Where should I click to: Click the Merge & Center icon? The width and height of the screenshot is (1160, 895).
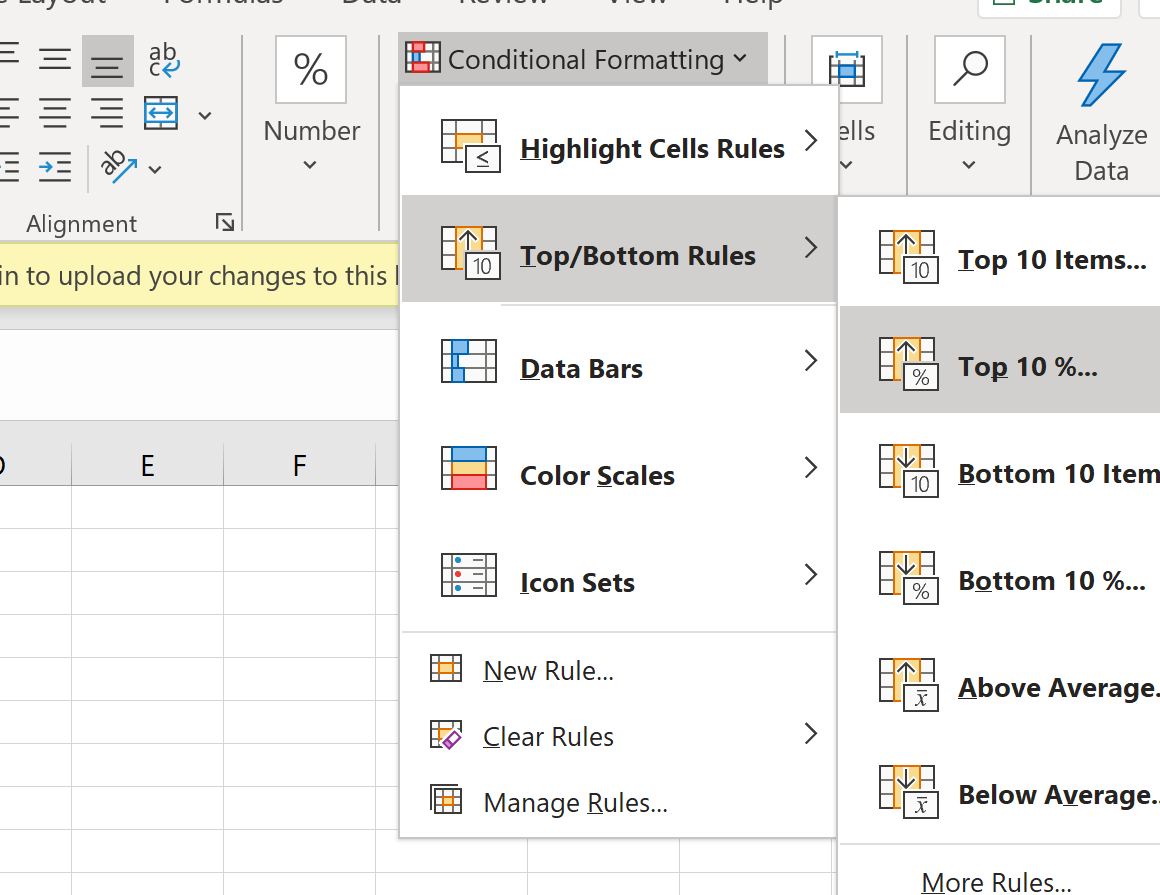point(161,113)
